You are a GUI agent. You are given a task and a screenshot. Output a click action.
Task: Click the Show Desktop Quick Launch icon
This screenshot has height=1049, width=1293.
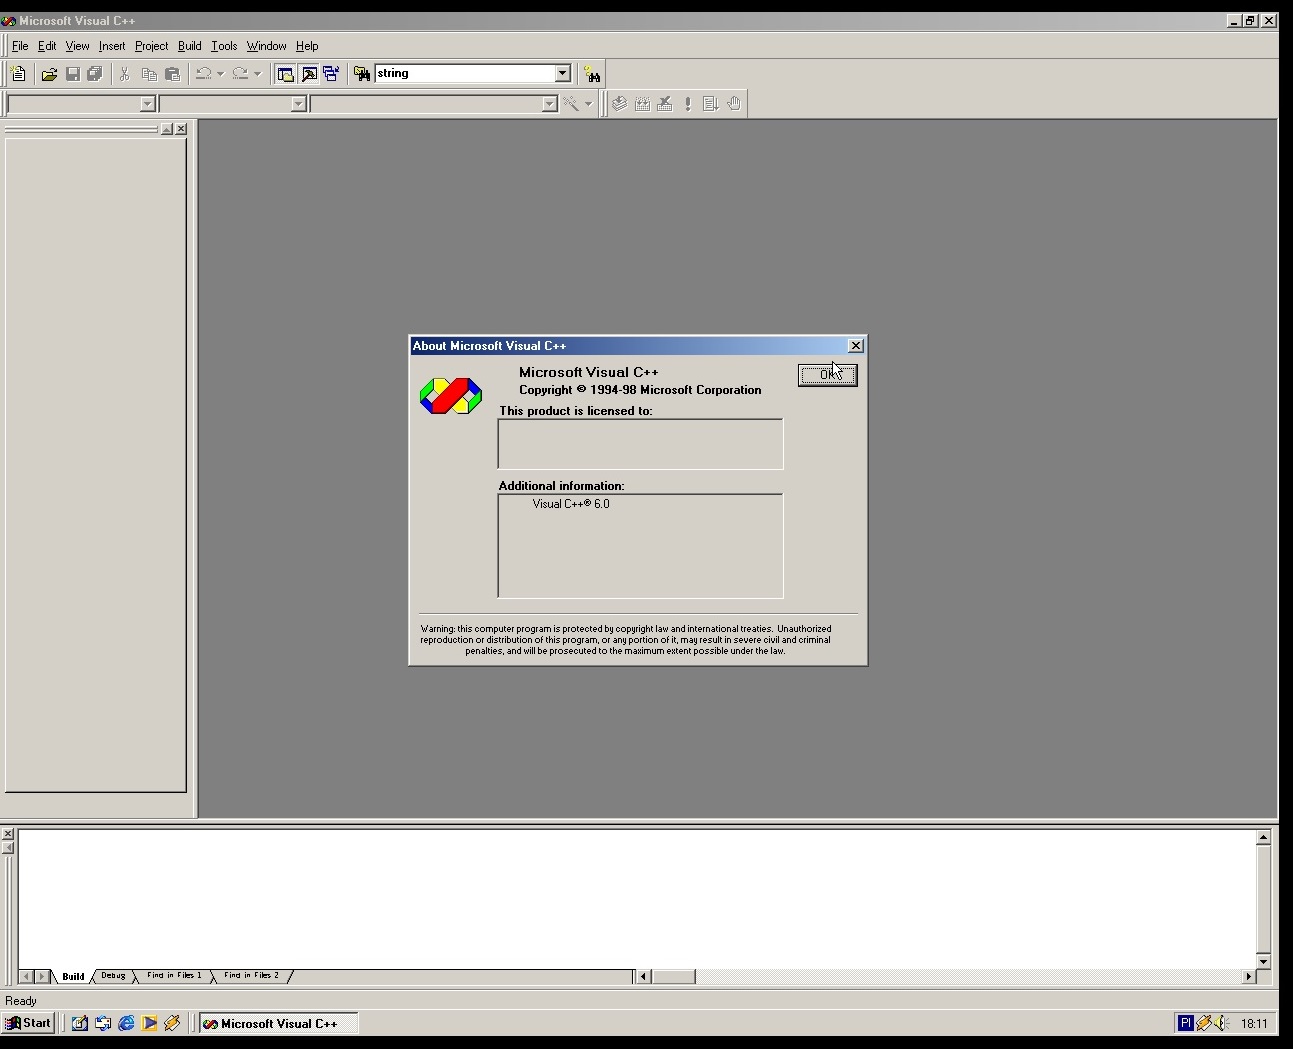coord(79,1023)
